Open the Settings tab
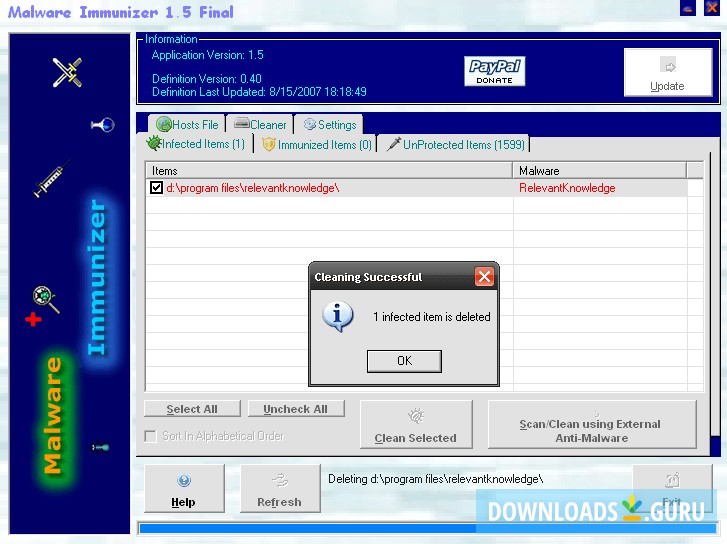727x544 pixels. coord(329,124)
